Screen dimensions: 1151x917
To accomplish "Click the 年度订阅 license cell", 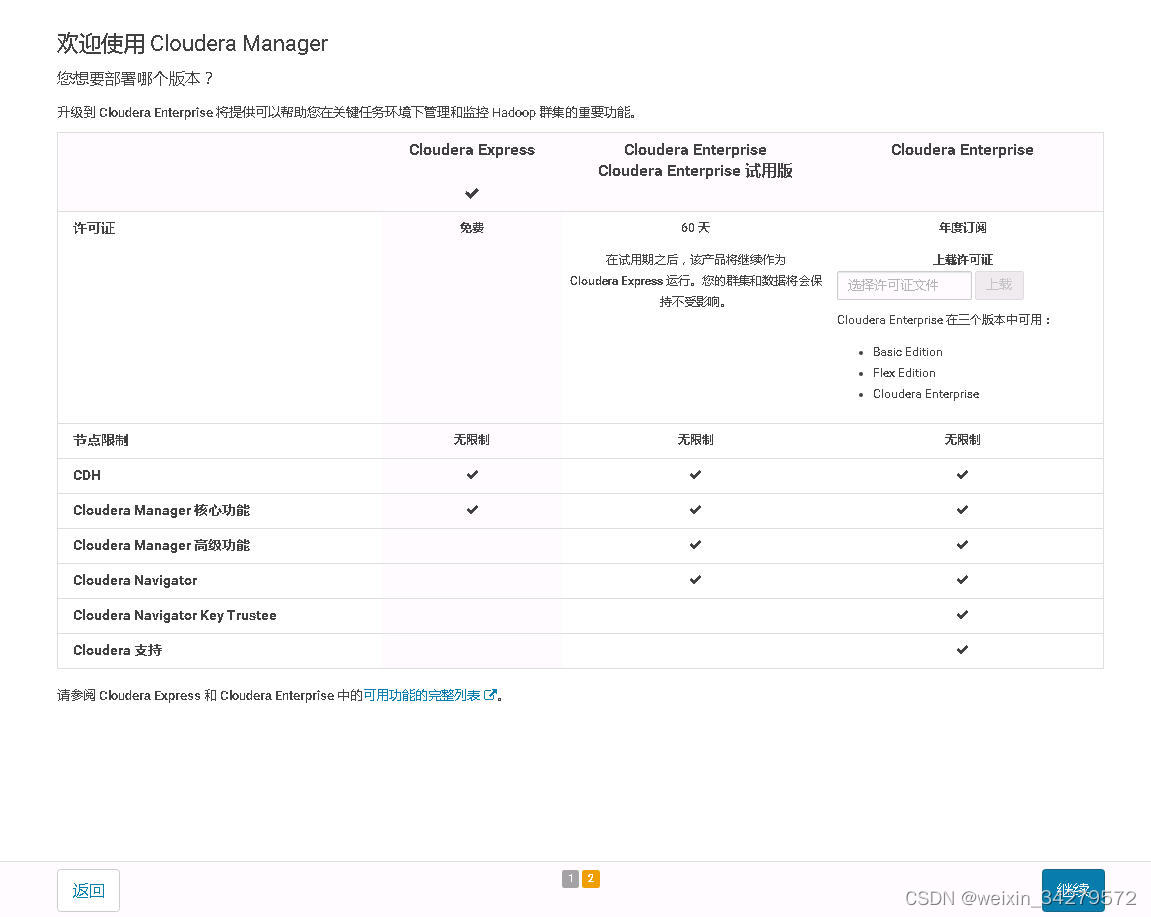I will [x=962, y=228].
